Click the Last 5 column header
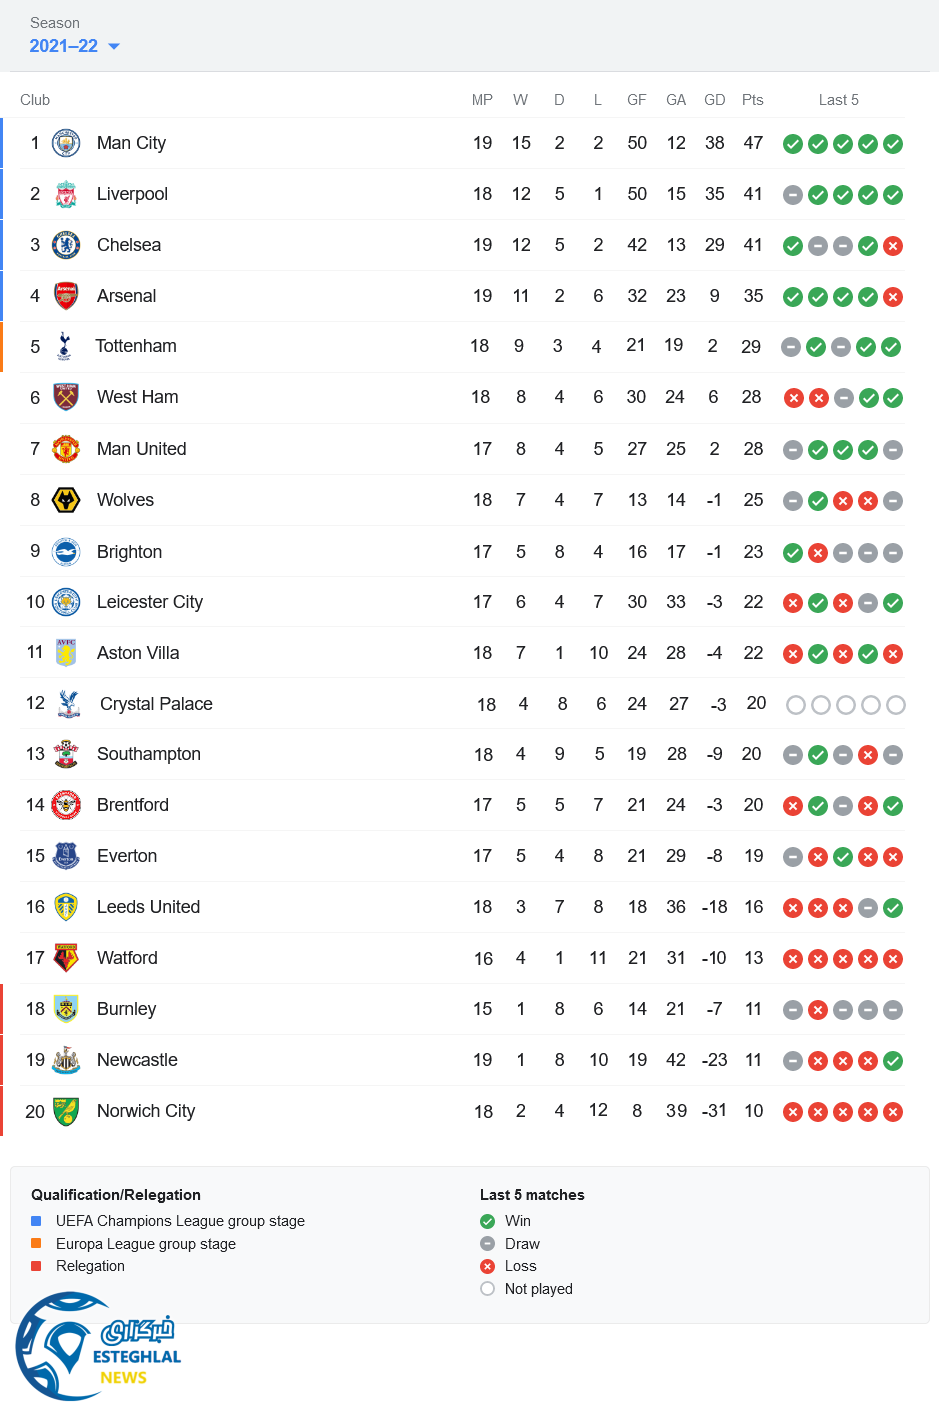This screenshot has height=1428, width=939. click(x=838, y=100)
